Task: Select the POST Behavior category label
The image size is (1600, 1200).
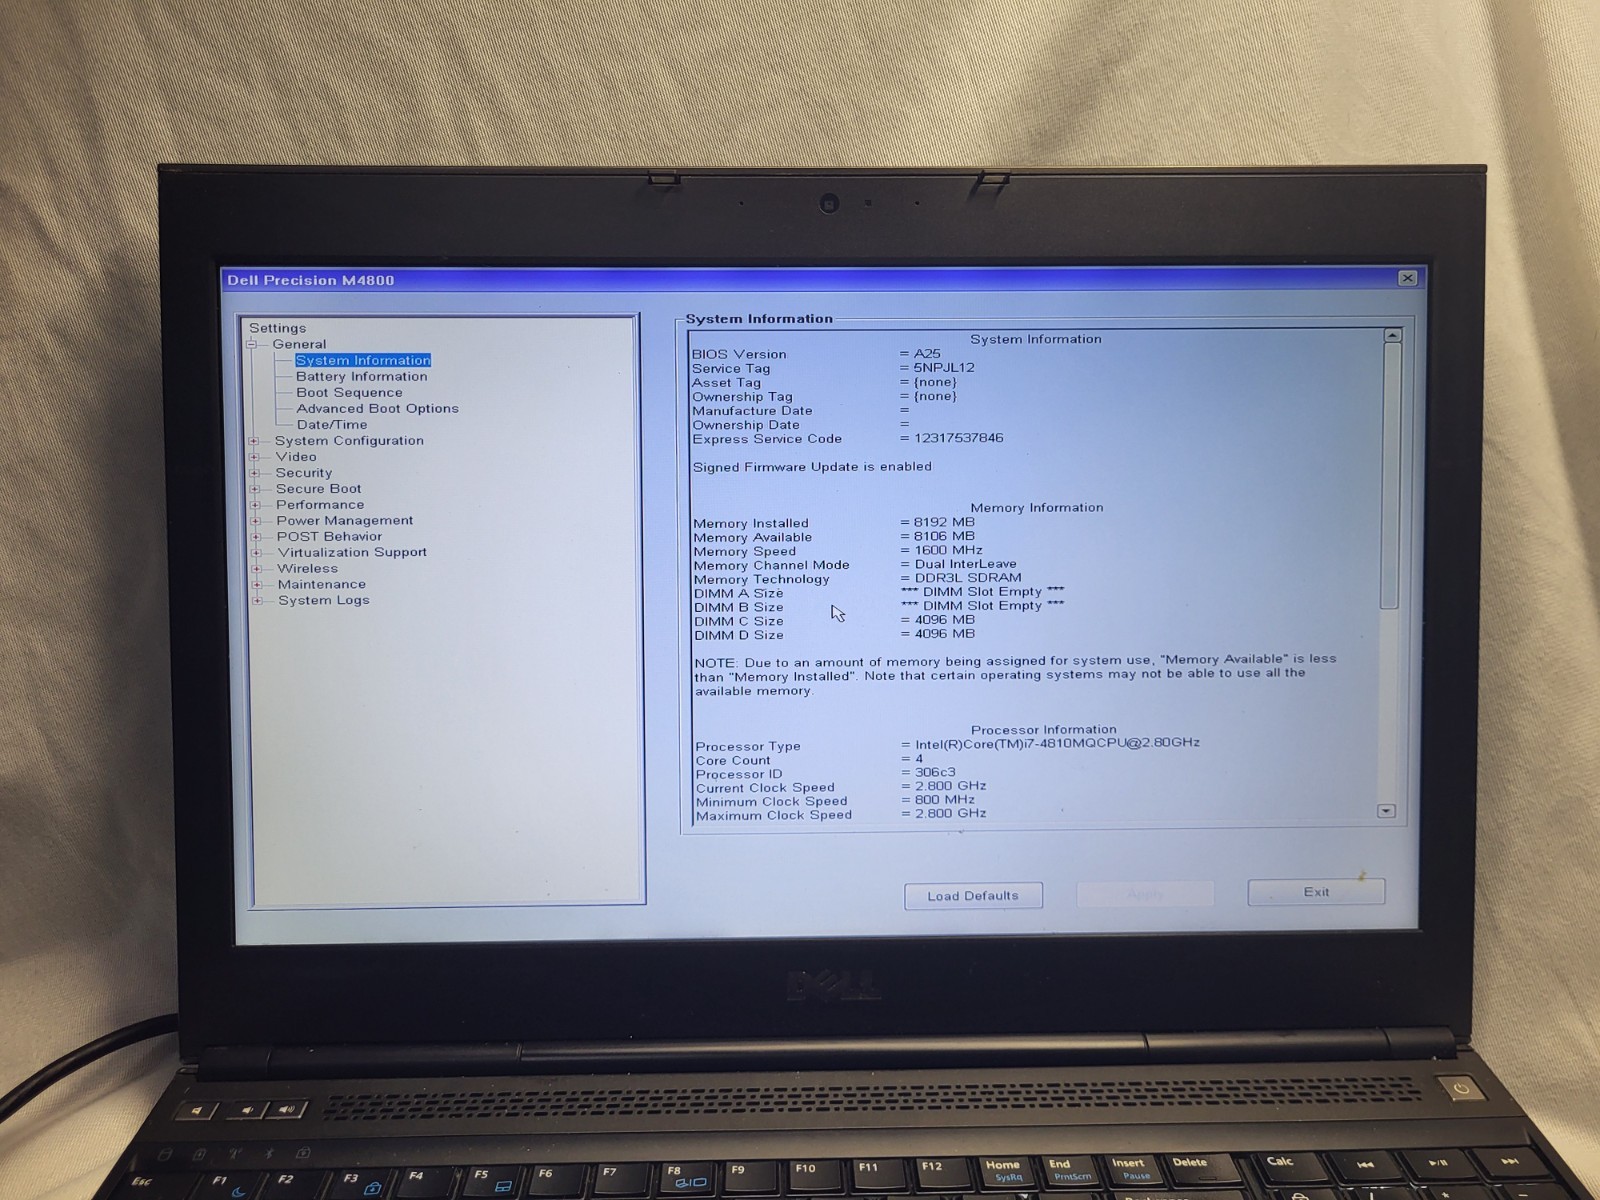Action: 329,536
